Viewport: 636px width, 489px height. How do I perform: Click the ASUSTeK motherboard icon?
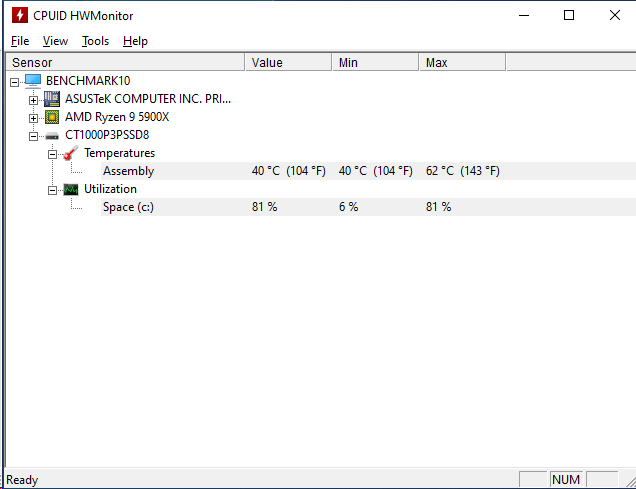(52, 99)
